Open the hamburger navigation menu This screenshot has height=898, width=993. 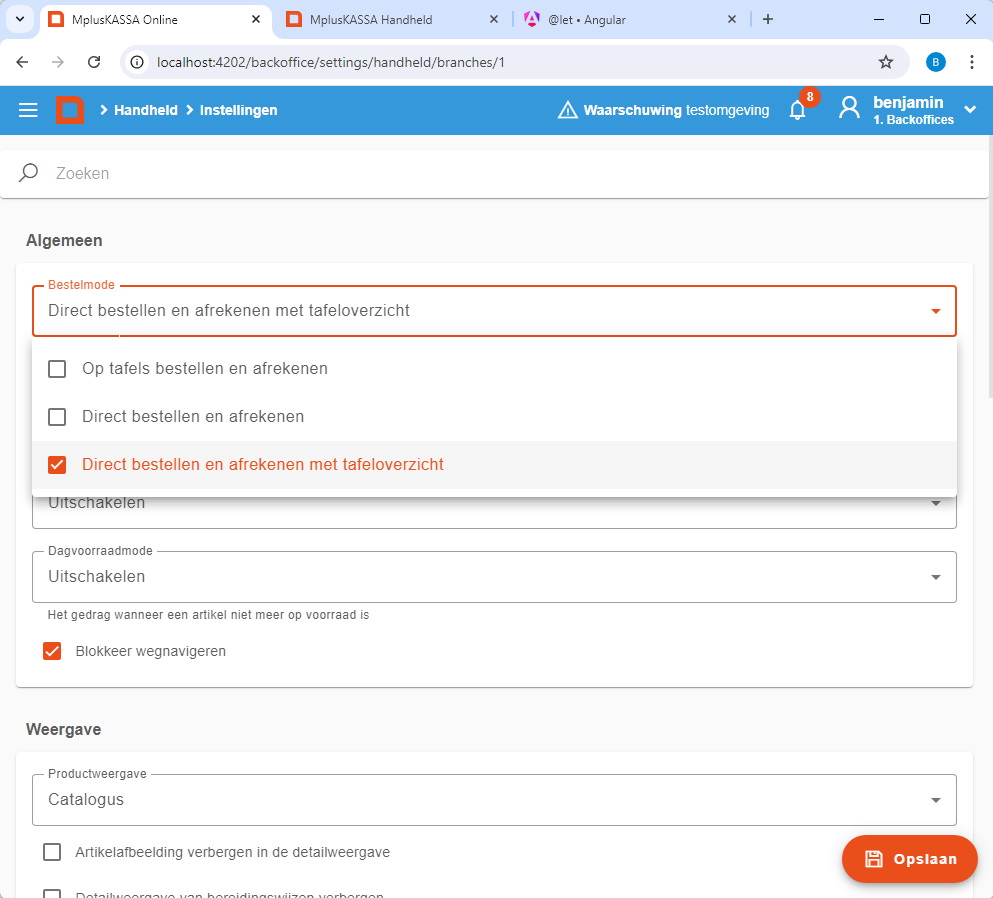(x=28, y=110)
